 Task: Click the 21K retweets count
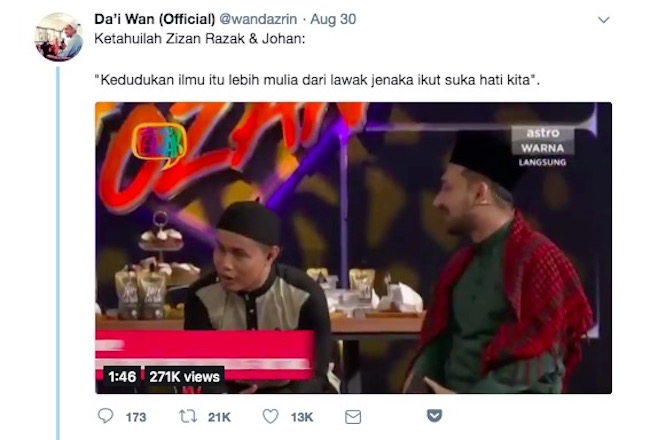point(219,417)
